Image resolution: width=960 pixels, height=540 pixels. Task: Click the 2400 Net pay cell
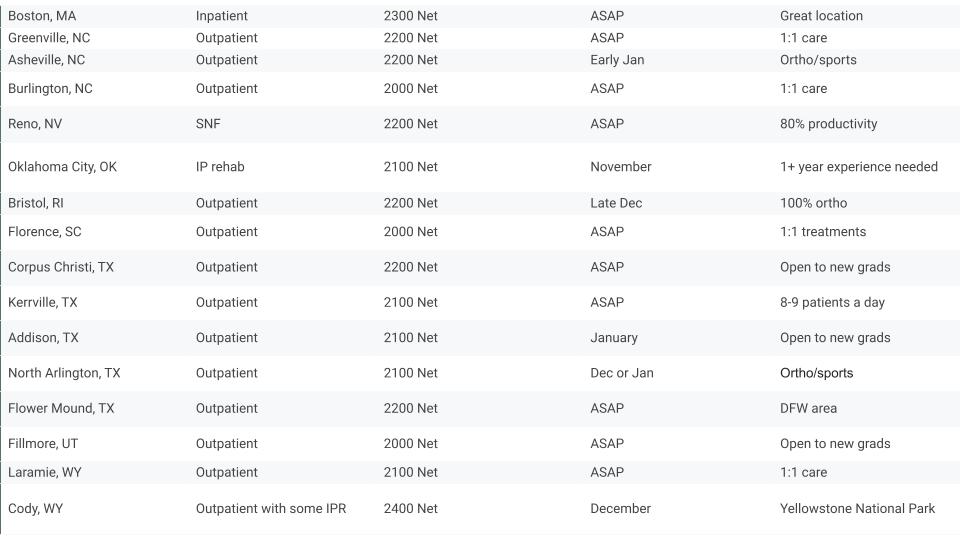click(410, 509)
